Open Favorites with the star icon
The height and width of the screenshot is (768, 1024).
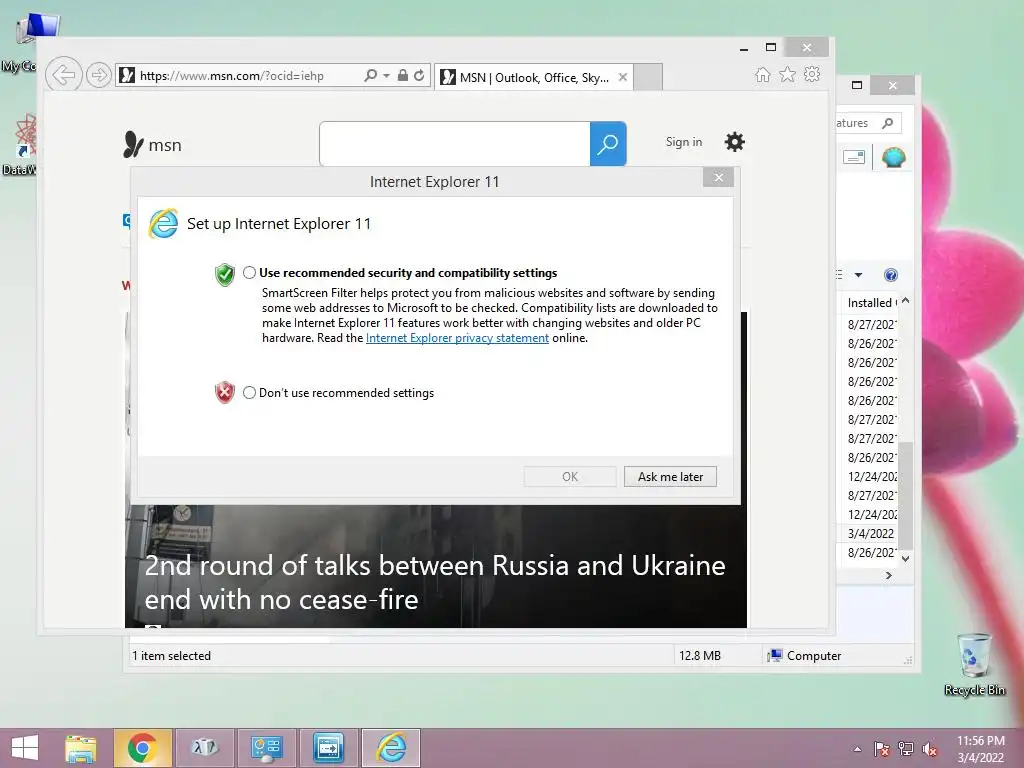click(788, 74)
